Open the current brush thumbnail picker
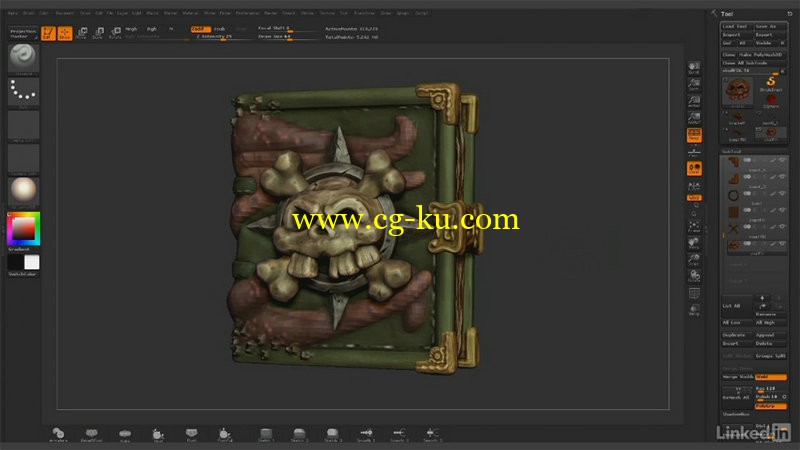This screenshot has height=450, width=800. tap(23, 59)
